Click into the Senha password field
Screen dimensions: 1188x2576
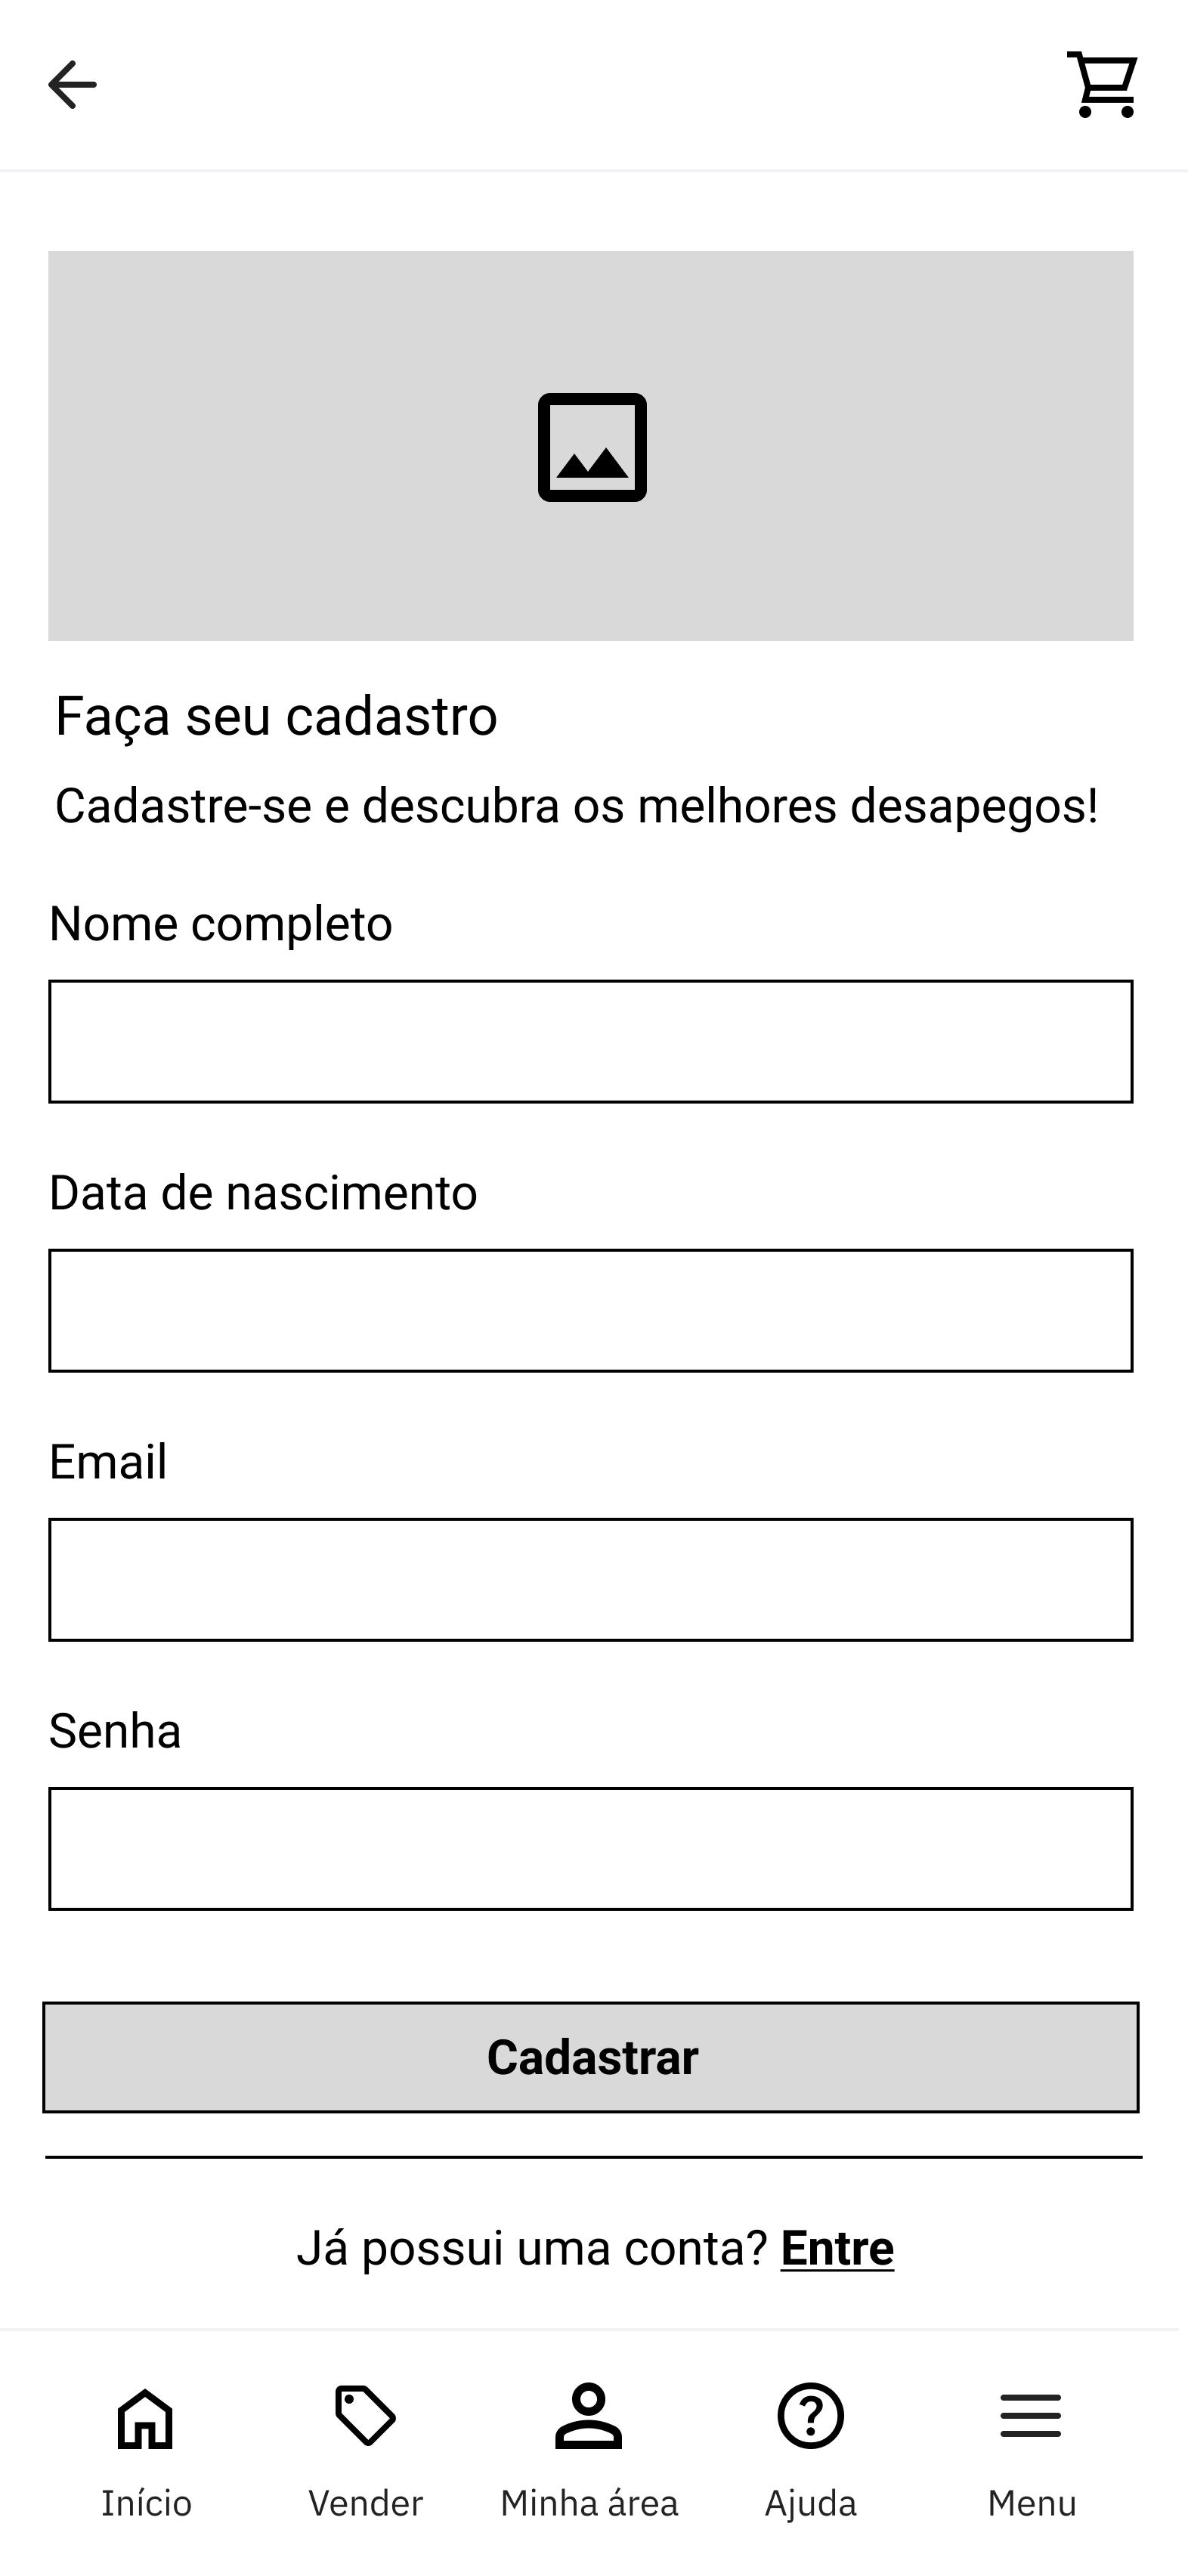(x=591, y=1848)
